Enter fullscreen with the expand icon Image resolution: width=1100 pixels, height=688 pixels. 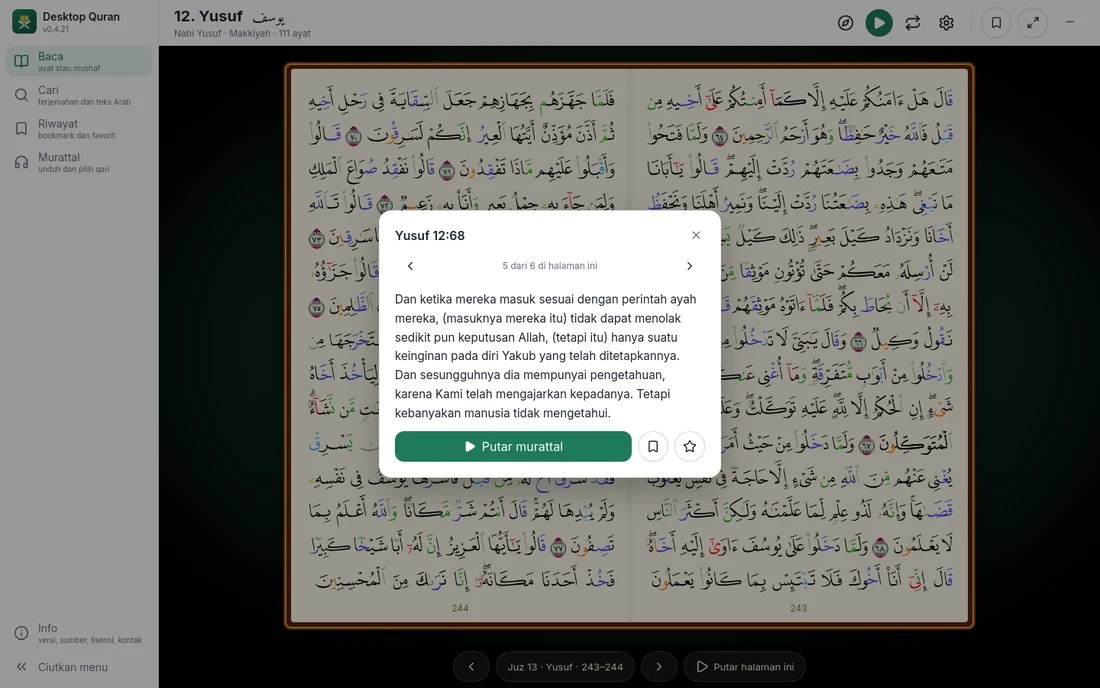click(1033, 23)
